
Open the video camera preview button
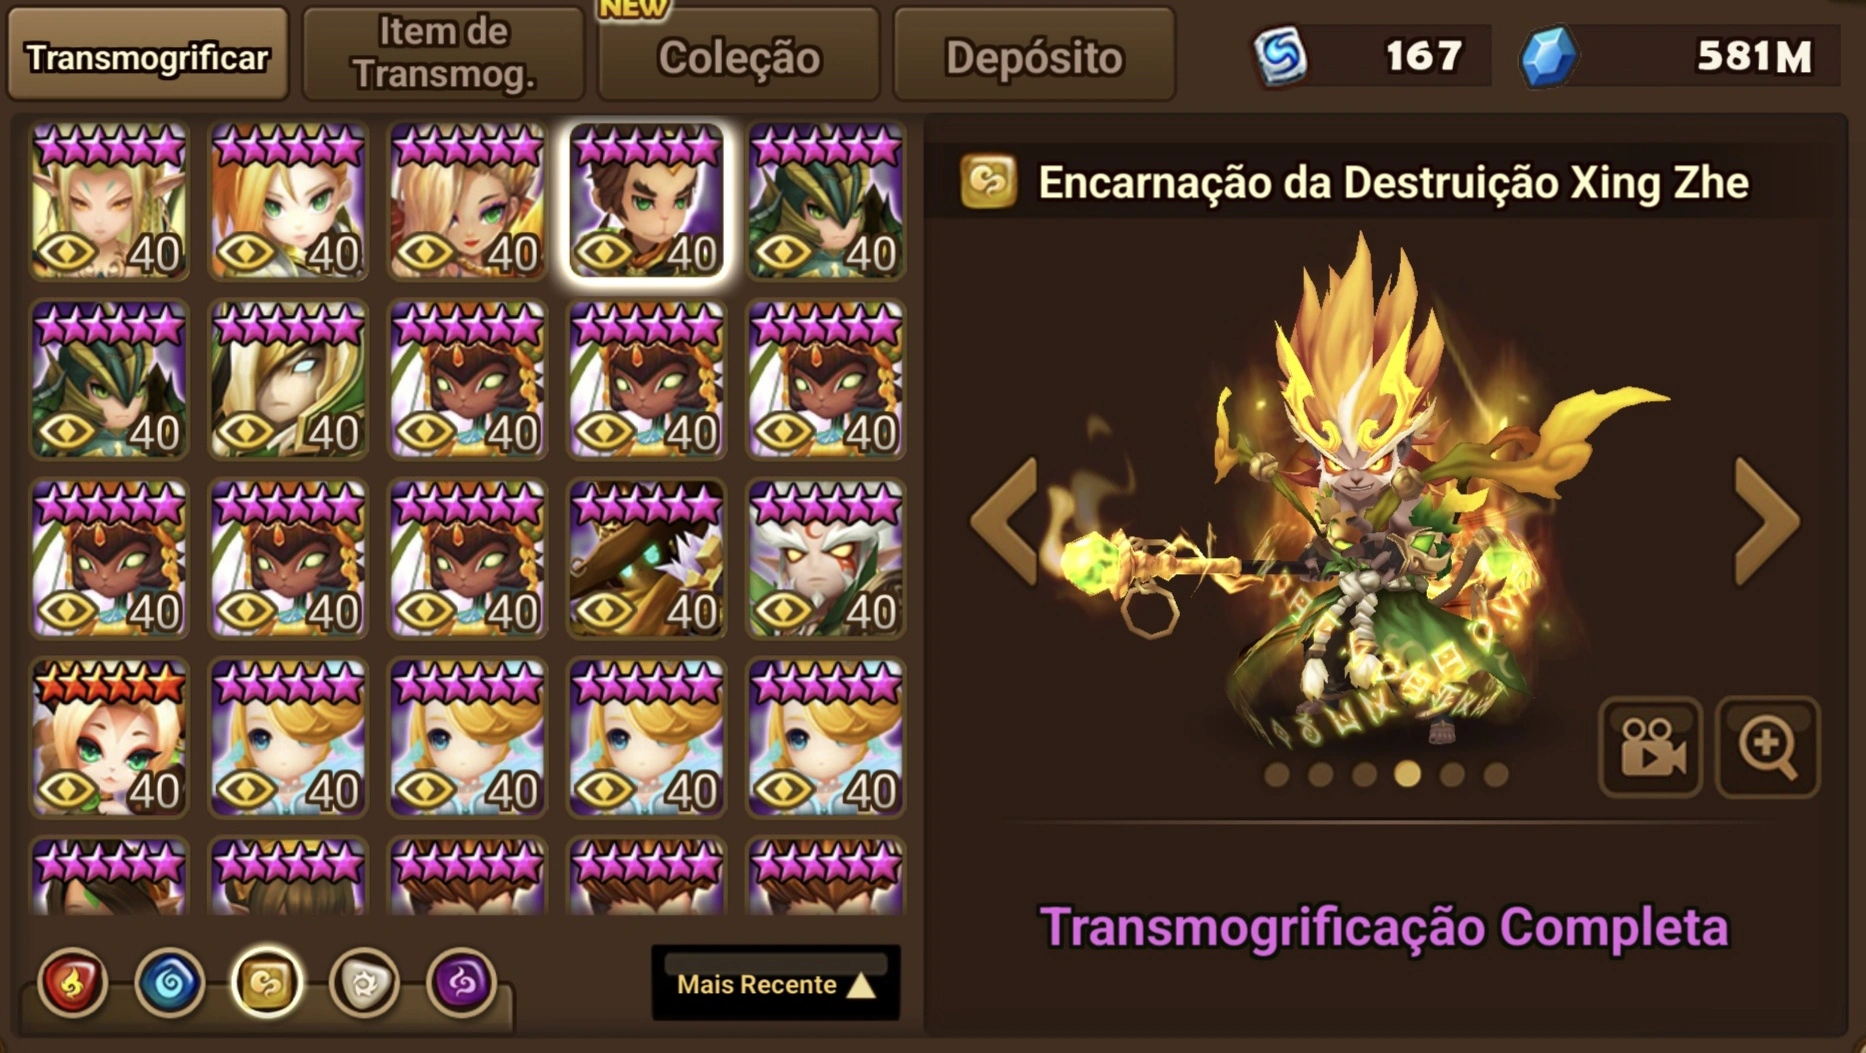click(1650, 747)
